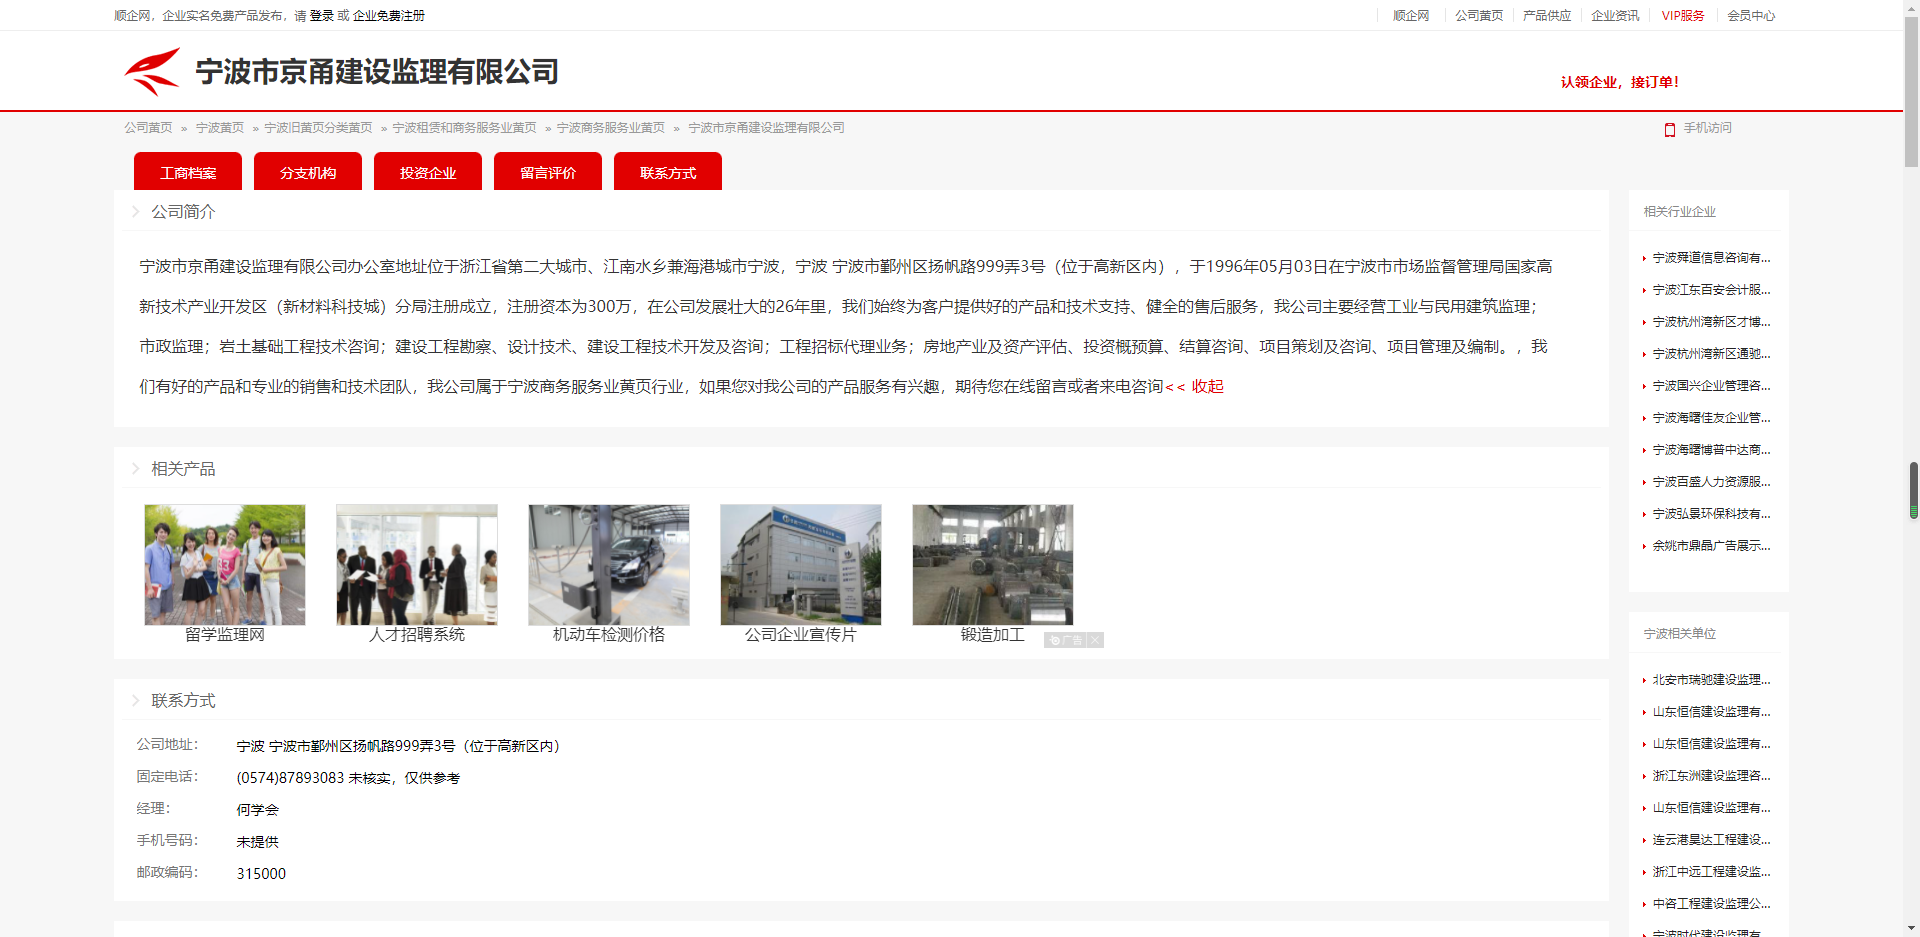Open related company 宁波弘昊环保科技有...

pyautogui.click(x=1711, y=514)
